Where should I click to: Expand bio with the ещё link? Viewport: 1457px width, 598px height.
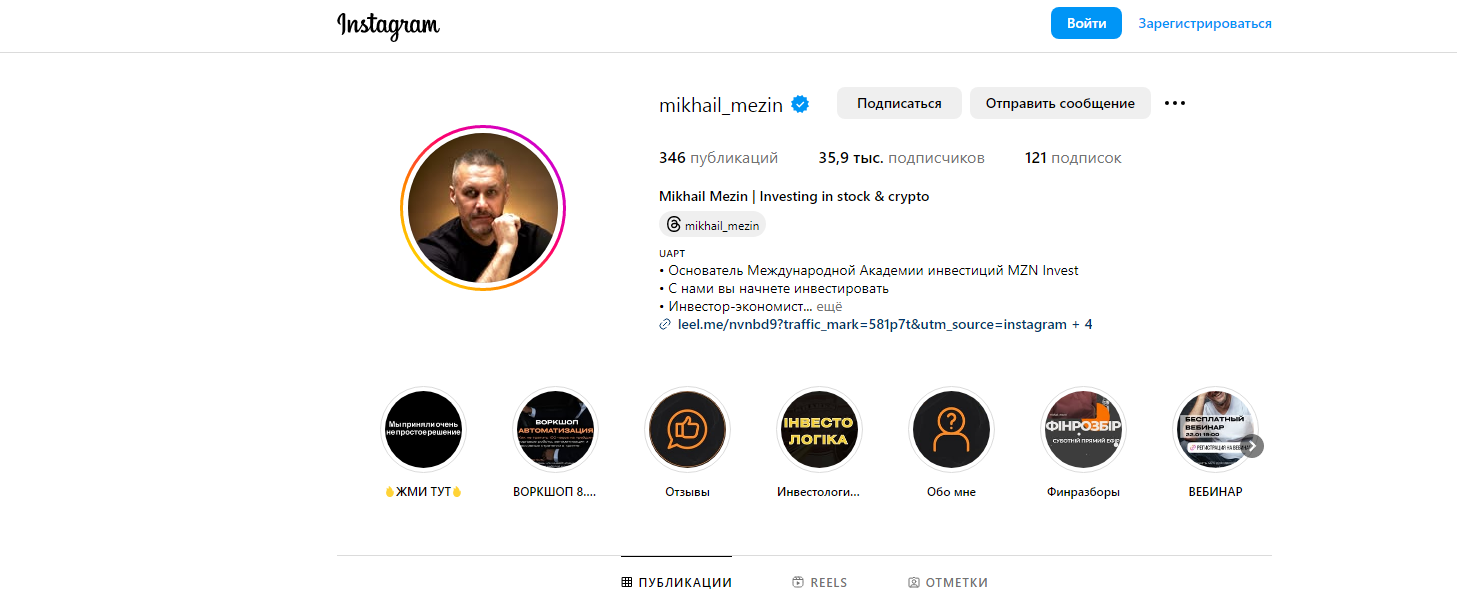click(x=830, y=307)
